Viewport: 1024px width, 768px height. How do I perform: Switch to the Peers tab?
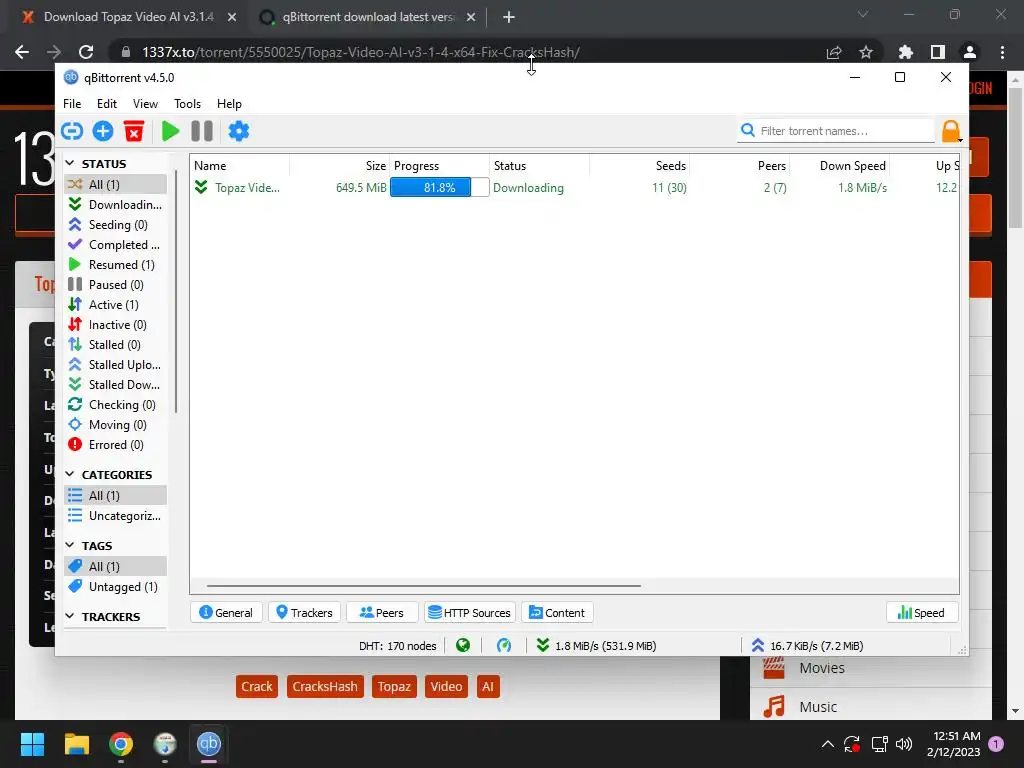(382, 613)
